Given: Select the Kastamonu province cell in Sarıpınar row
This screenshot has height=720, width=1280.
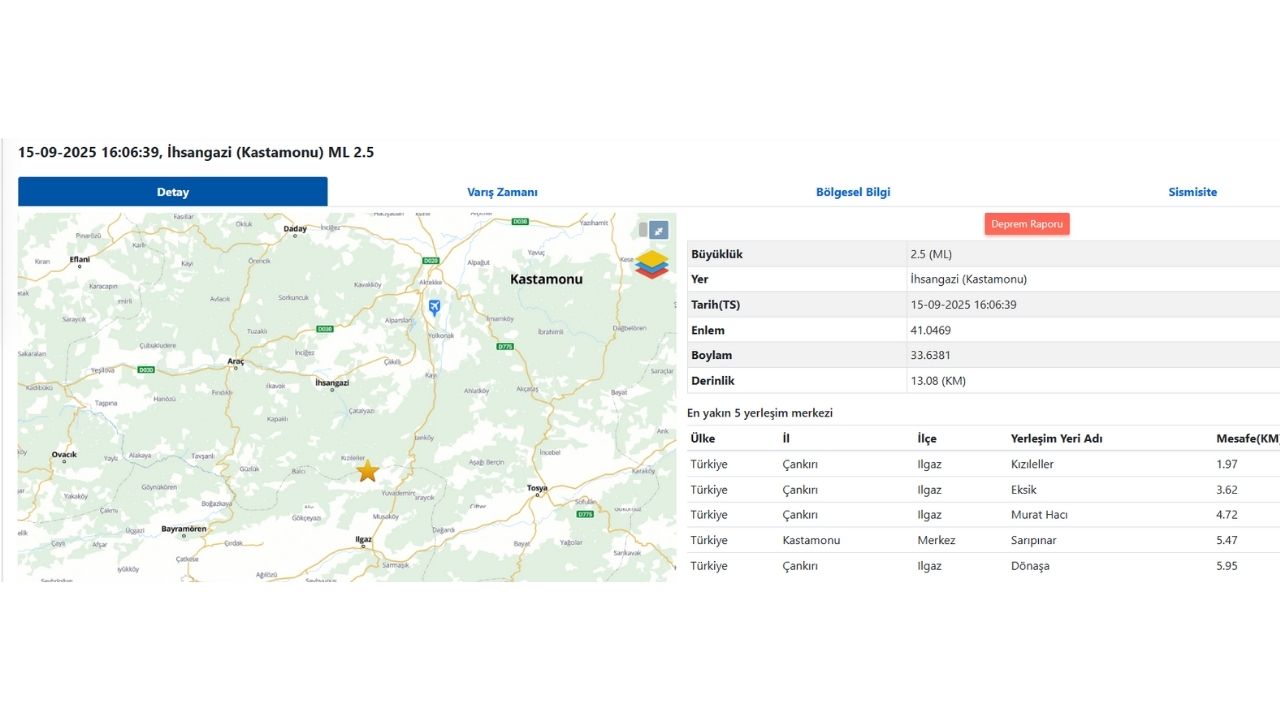Looking at the screenshot, I should pos(811,540).
